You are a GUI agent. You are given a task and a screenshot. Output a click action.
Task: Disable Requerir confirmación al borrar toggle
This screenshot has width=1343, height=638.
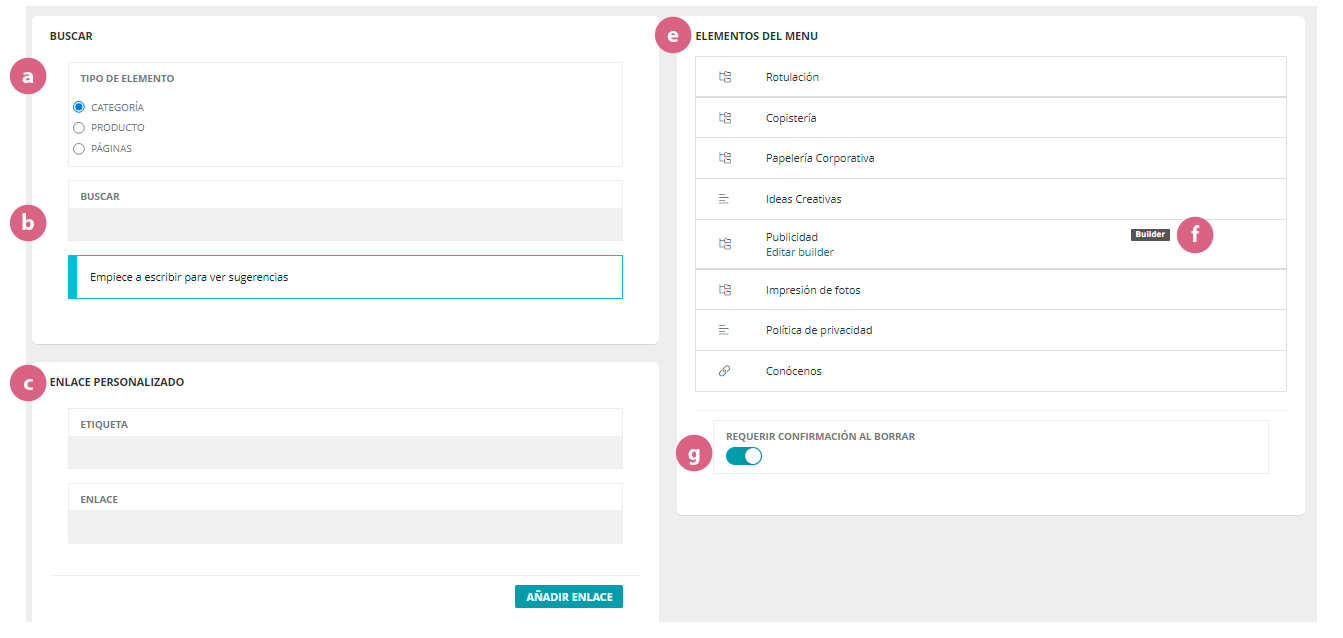pyautogui.click(x=744, y=456)
